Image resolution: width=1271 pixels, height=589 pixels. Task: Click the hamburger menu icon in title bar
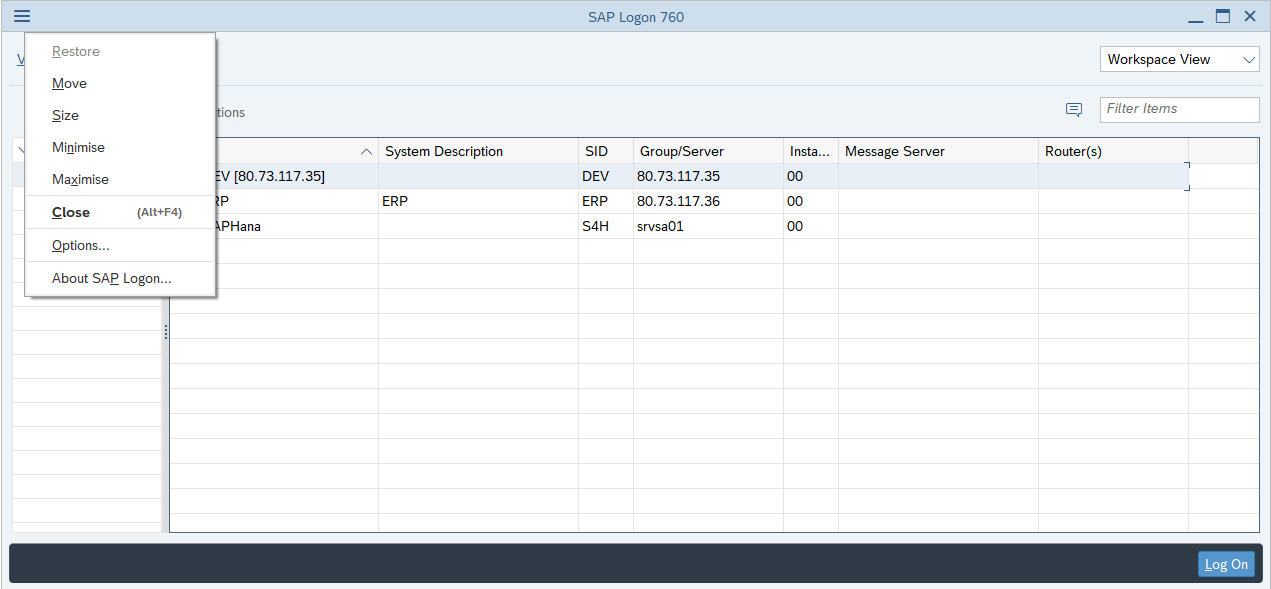[22, 16]
